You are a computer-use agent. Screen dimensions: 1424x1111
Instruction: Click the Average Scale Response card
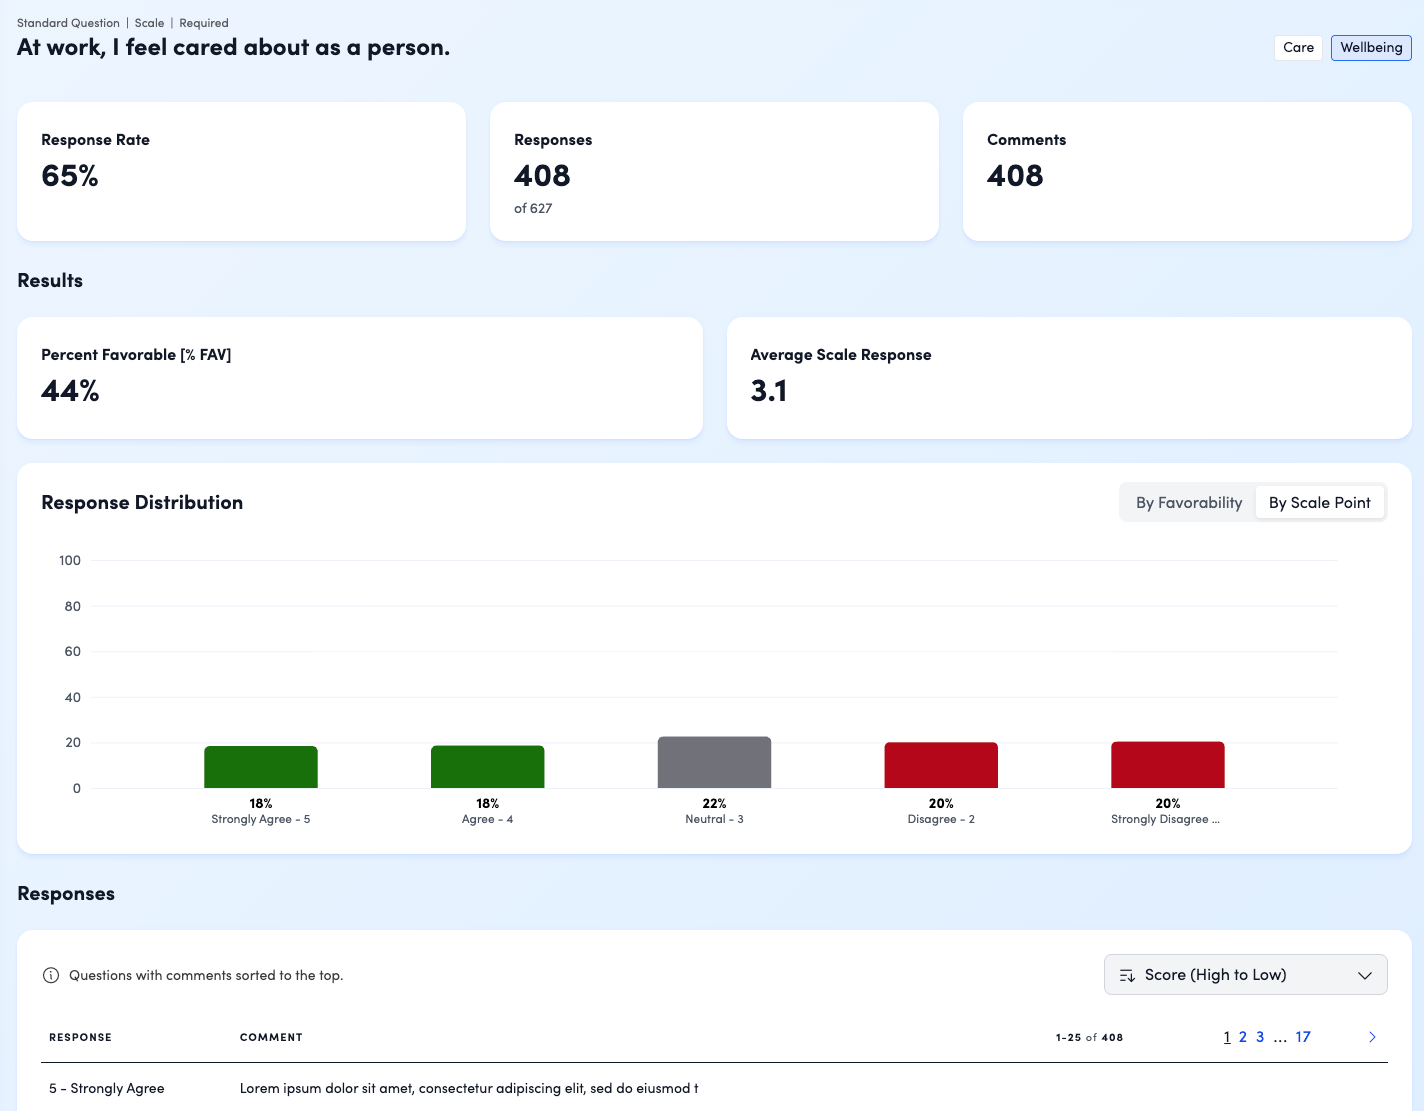1069,378
